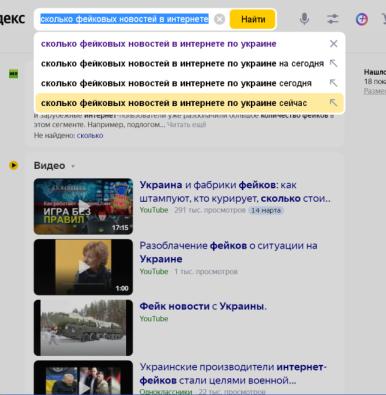Image resolution: width=386 pixels, height=395 pixels.
Task: Insert the 'сегодня' suggestion using its arrow icon
Action: point(333,83)
